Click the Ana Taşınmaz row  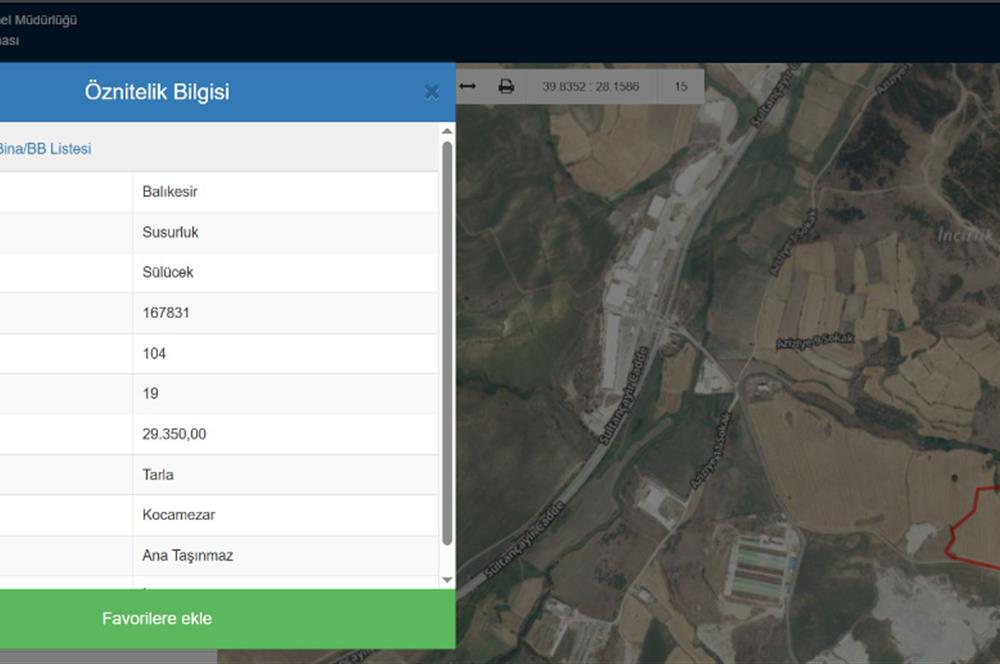pyautogui.click(x=285, y=555)
